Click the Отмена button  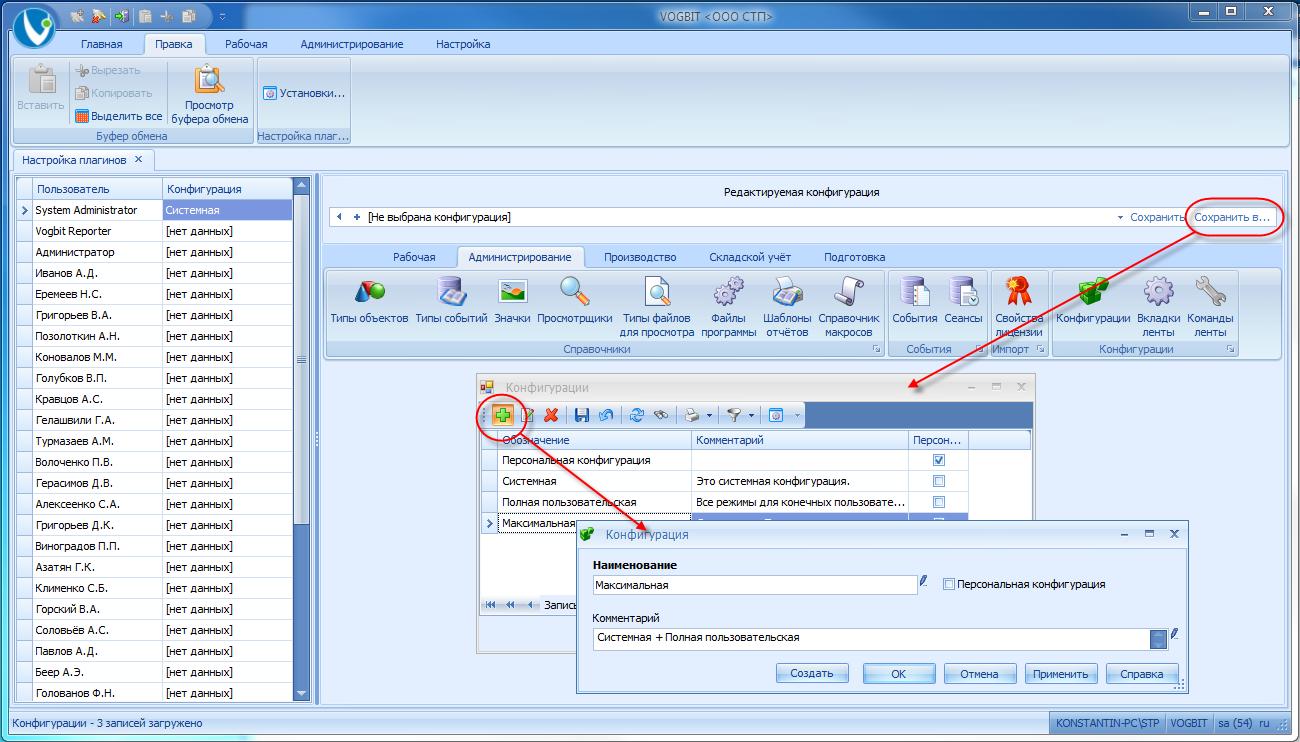[980, 673]
